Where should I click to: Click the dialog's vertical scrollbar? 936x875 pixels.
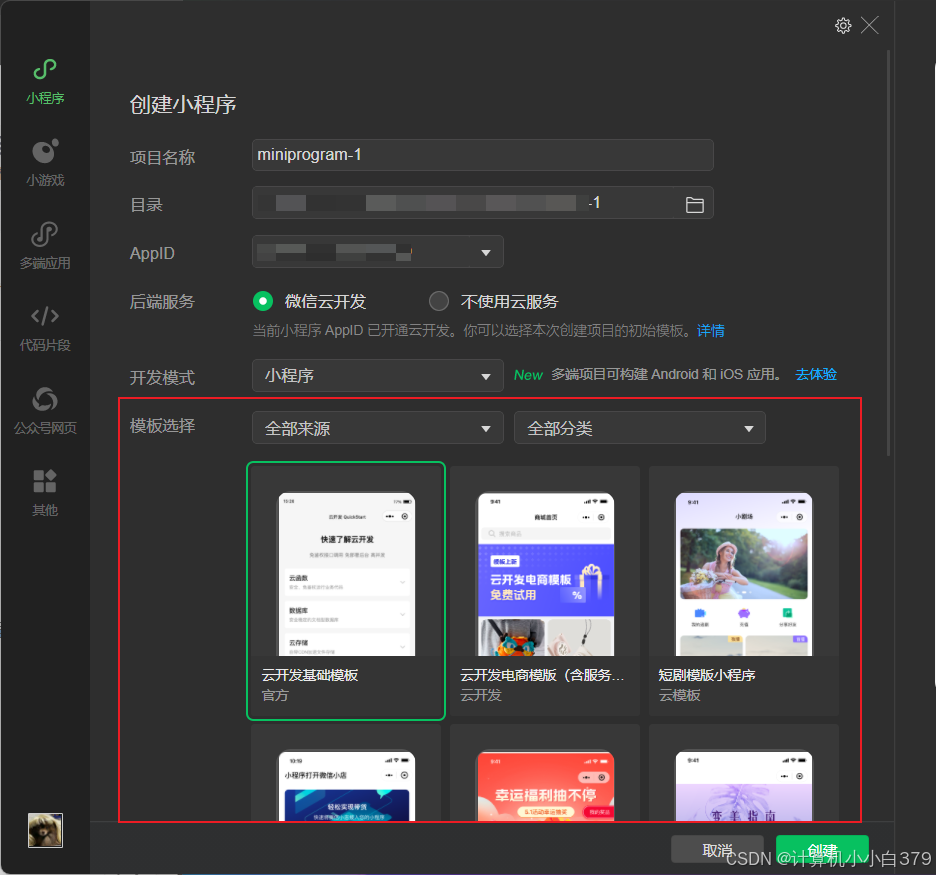[888, 254]
